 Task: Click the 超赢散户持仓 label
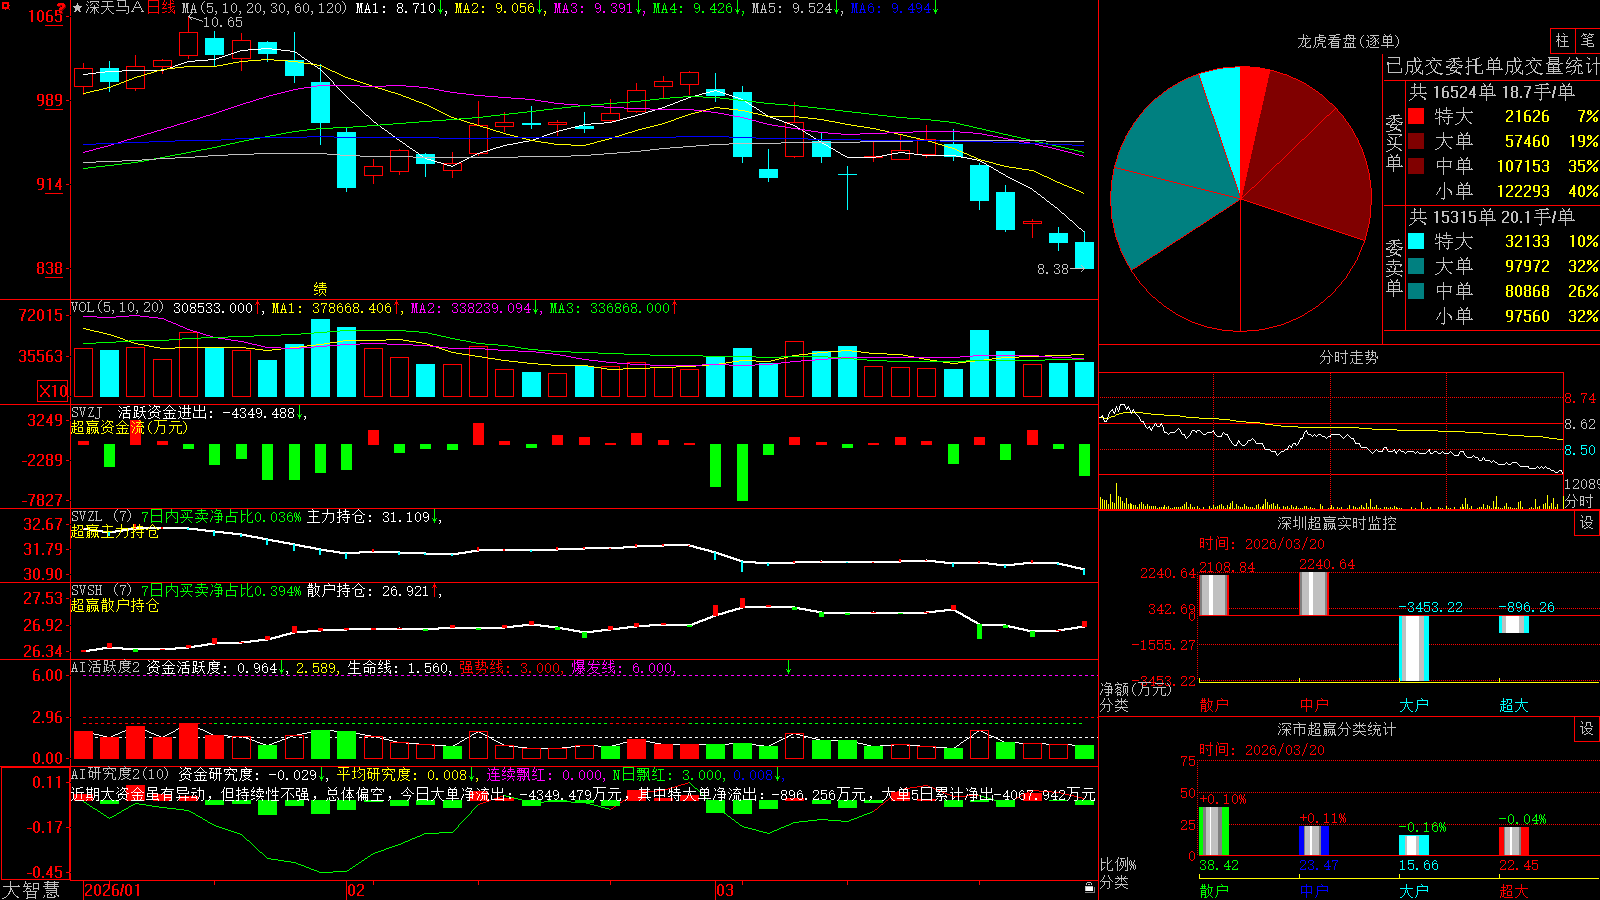(x=115, y=605)
